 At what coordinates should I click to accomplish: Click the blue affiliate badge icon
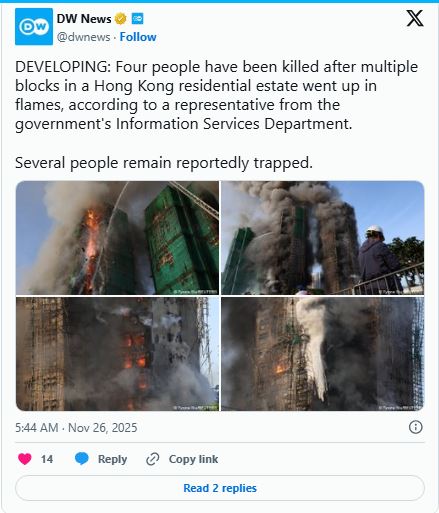(137, 19)
